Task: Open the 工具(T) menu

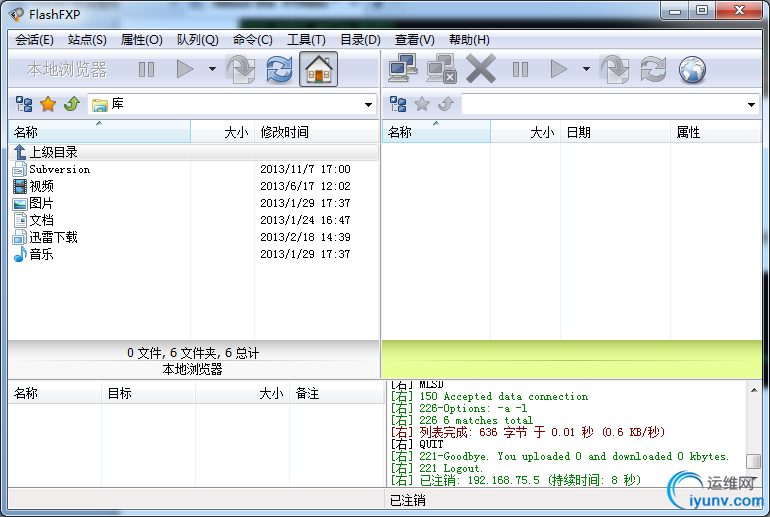Action: (x=306, y=40)
